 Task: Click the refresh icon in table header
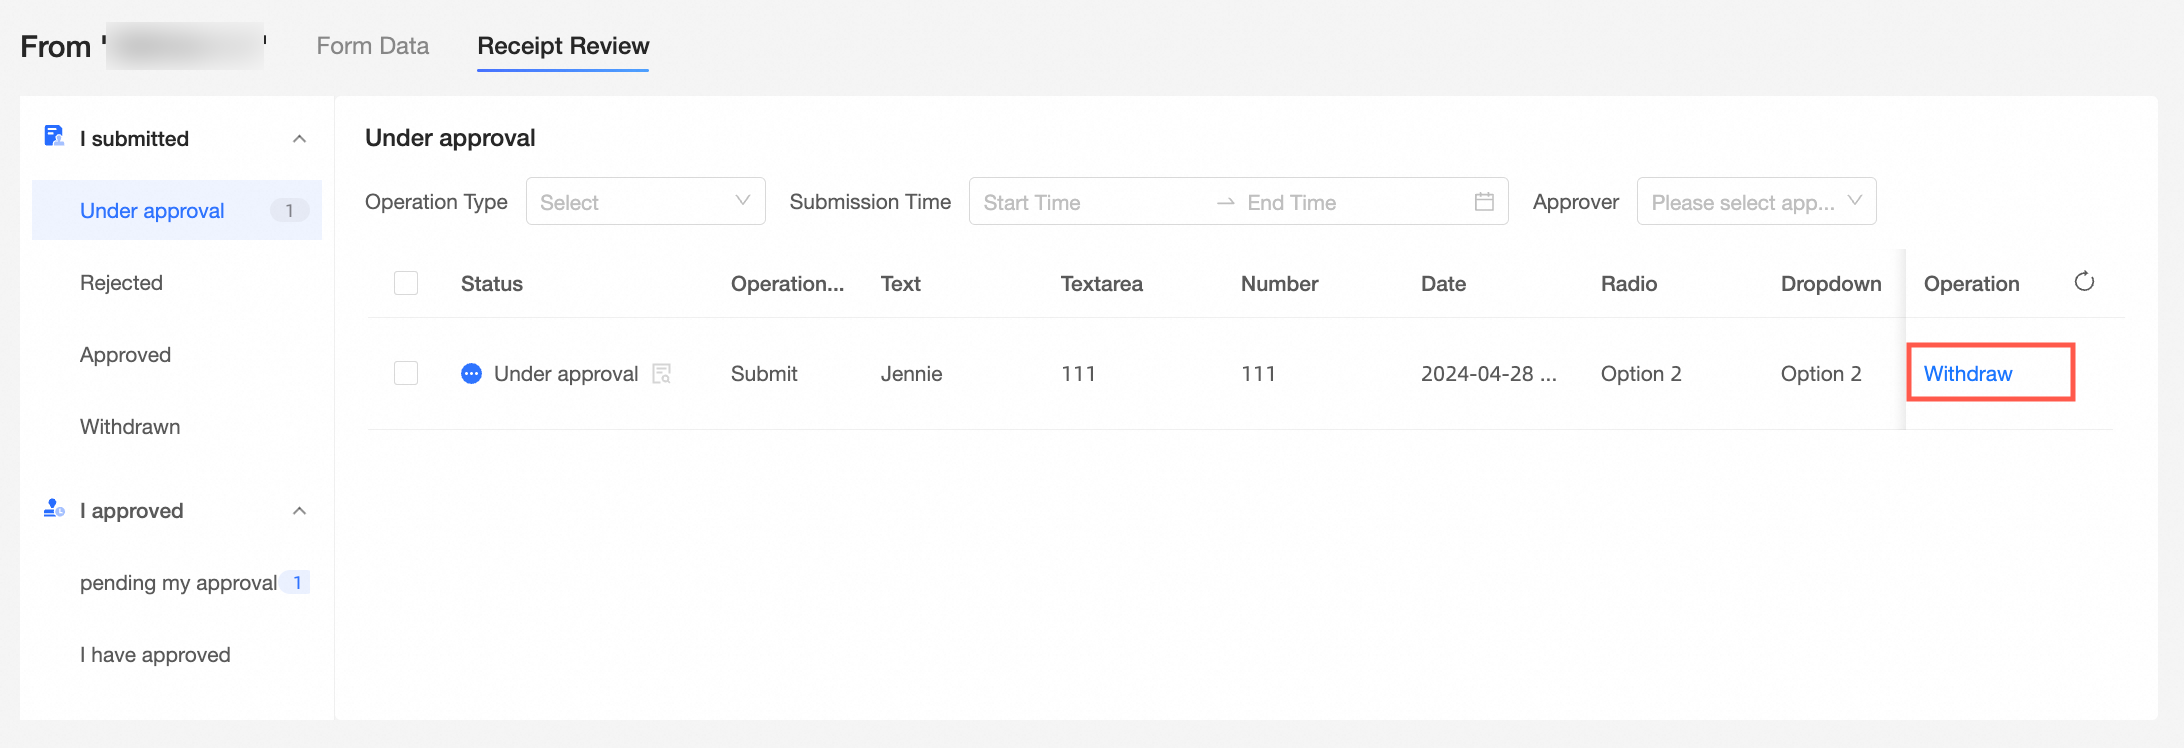(2084, 282)
